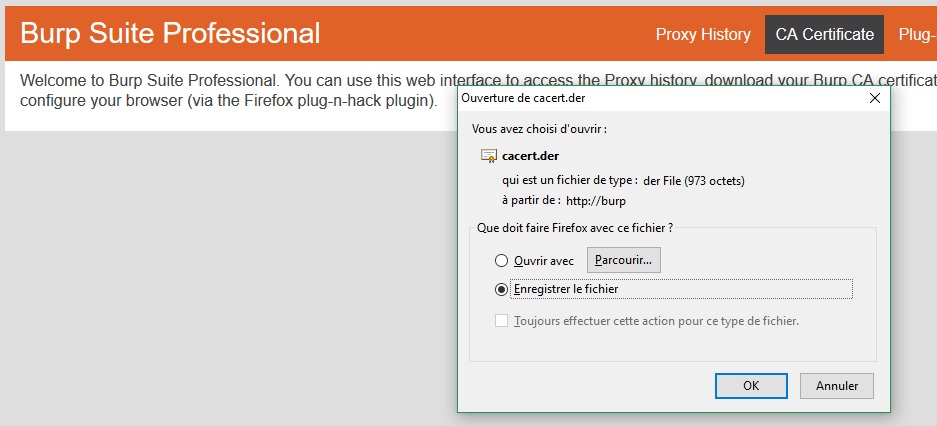Confirm the download with OK
This screenshot has height=426, width=937.
point(751,385)
